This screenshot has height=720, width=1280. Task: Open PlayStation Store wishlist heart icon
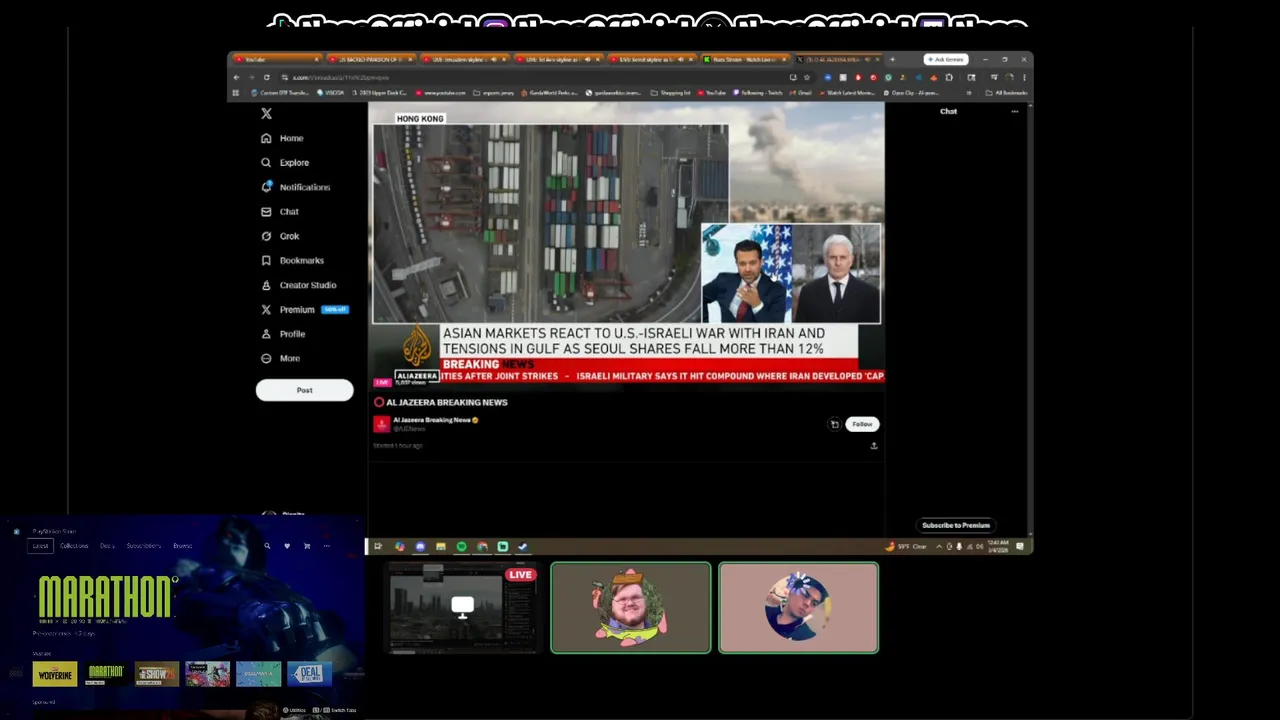tap(287, 546)
